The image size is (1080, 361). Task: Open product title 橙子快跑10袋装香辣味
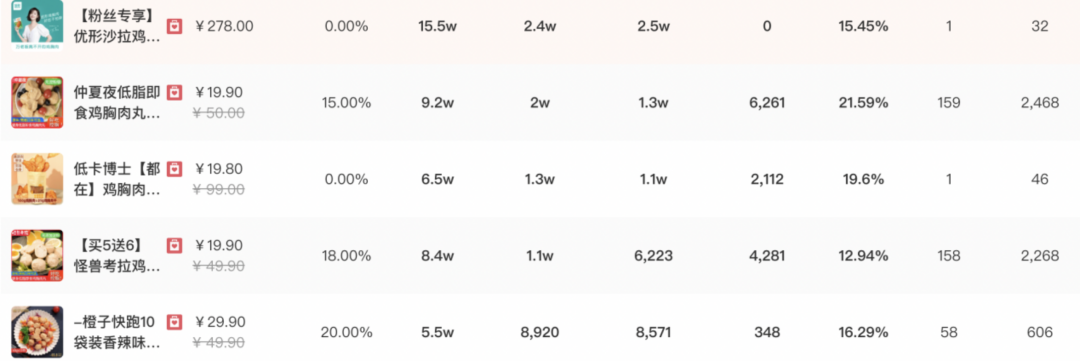tap(117, 332)
